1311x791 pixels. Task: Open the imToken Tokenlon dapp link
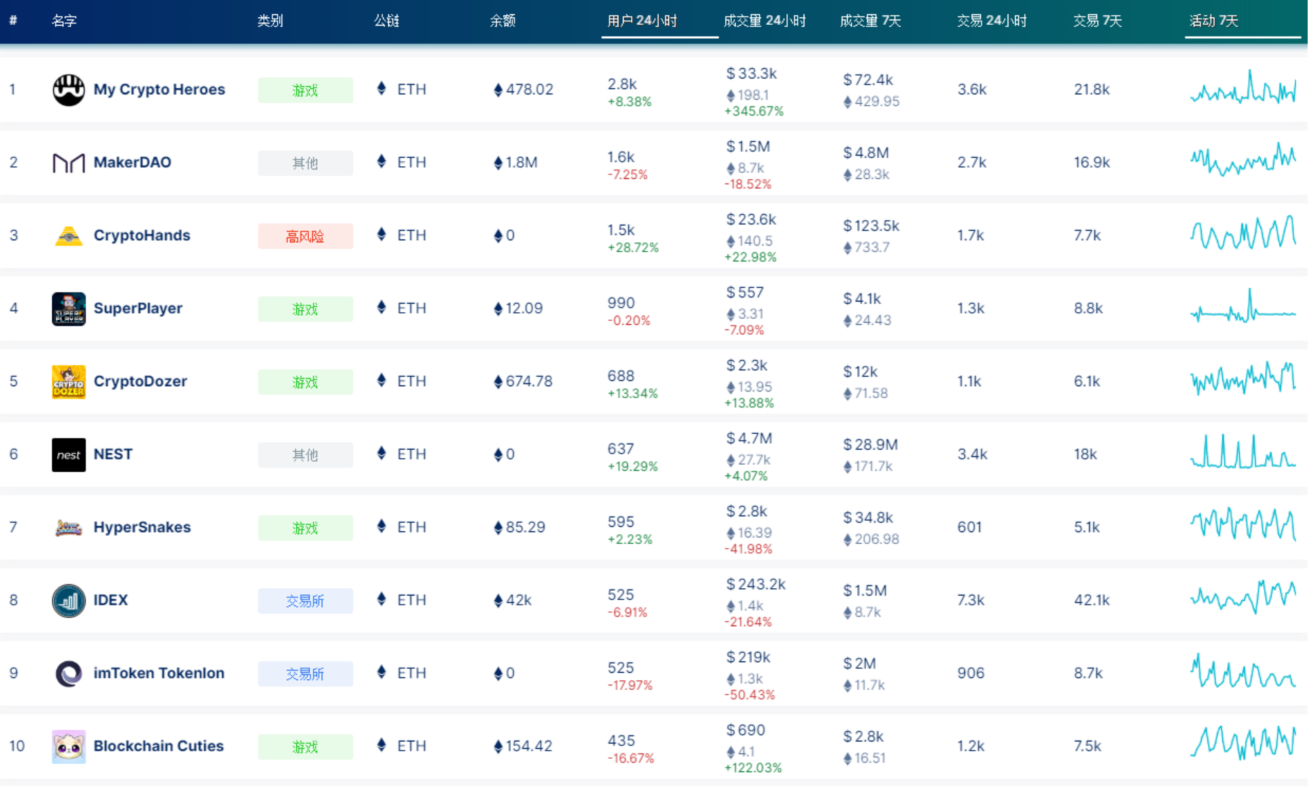[x=159, y=674]
